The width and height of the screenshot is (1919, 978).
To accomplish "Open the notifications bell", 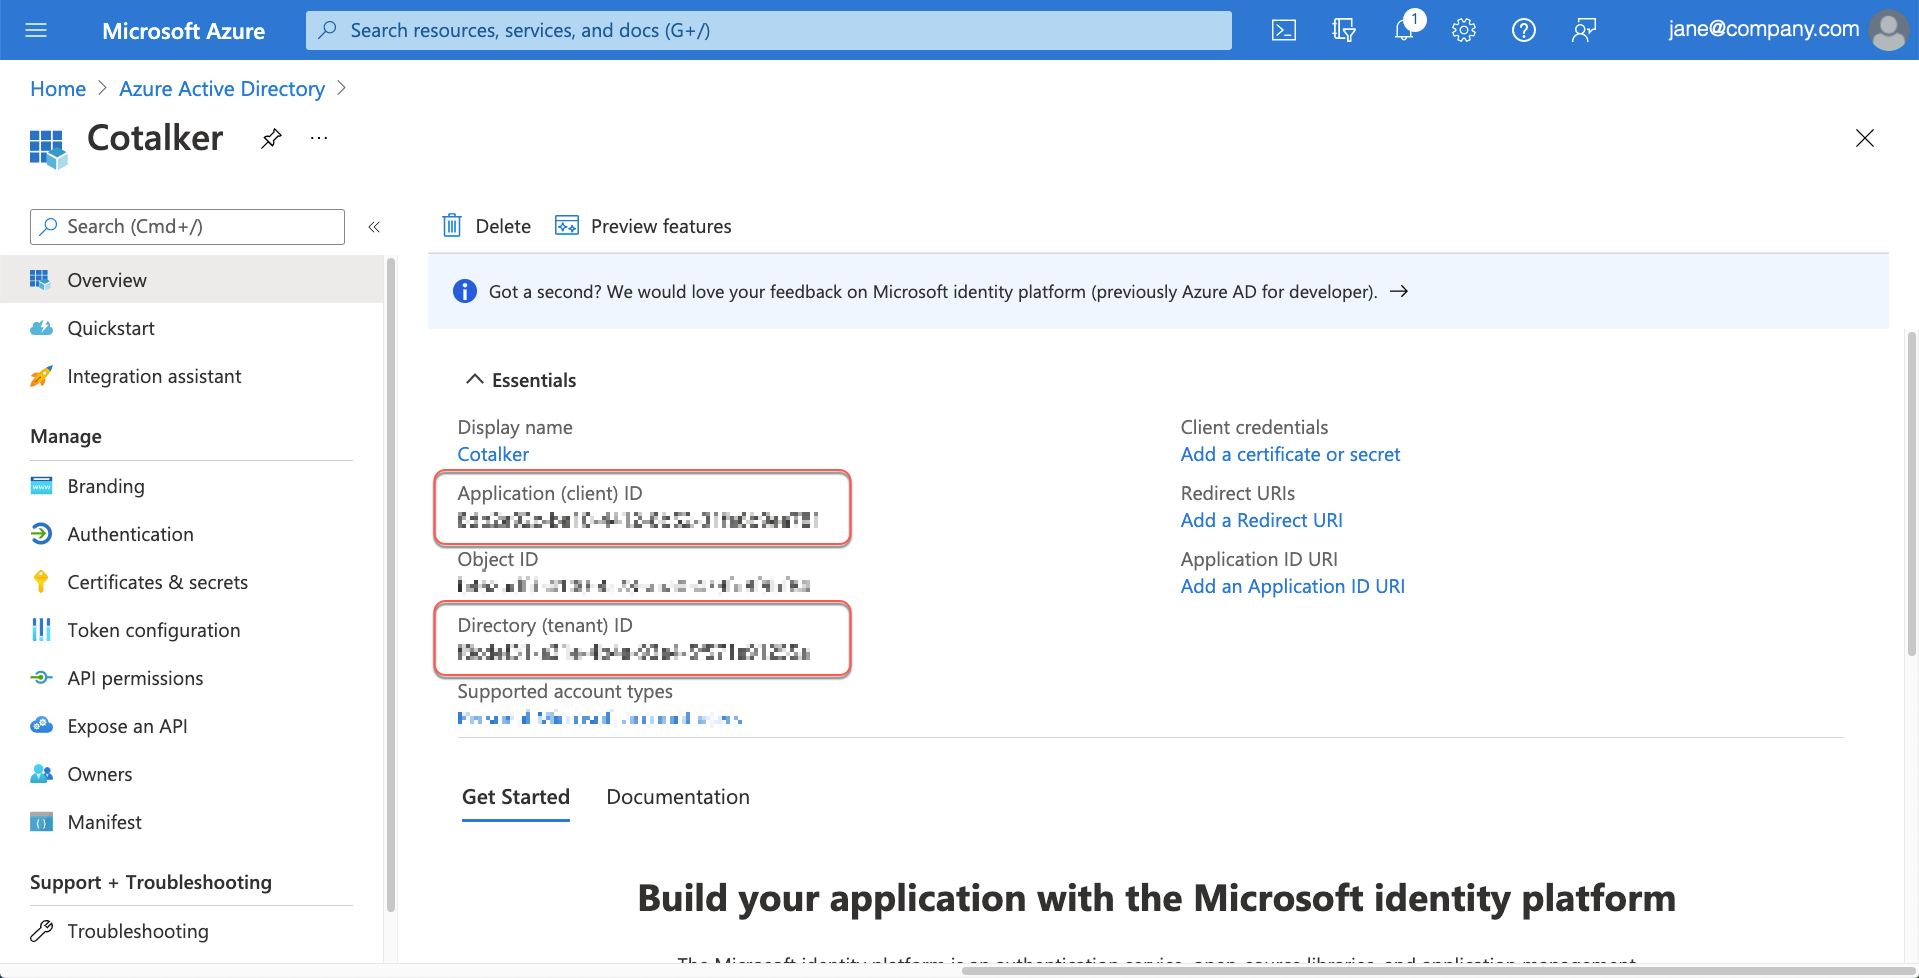I will 1405,30.
